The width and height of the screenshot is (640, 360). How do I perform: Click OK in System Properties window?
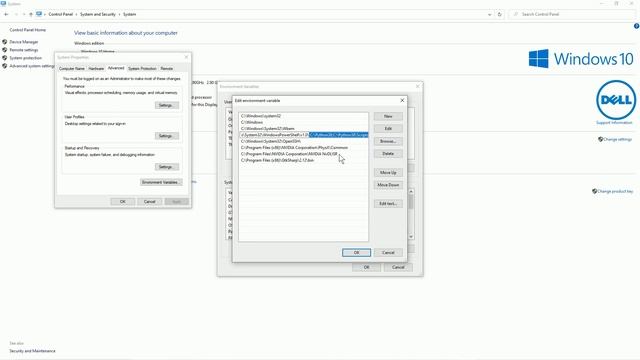pos(122,202)
